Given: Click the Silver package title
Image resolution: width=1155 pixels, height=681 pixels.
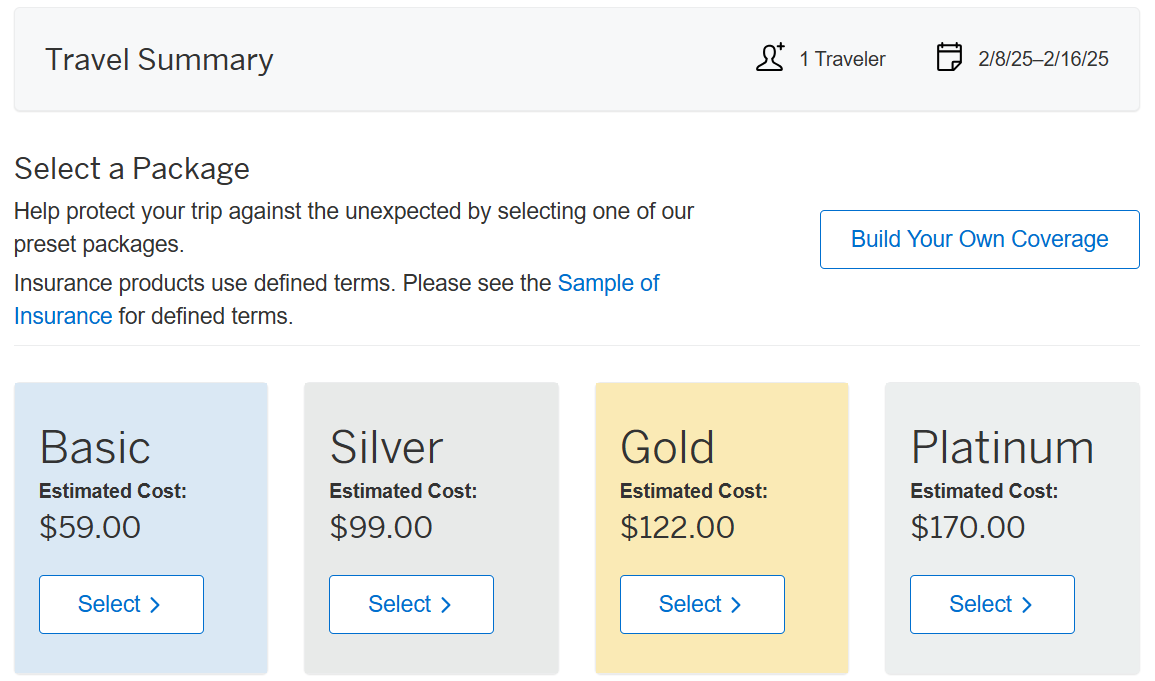Looking at the screenshot, I should 386,447.
